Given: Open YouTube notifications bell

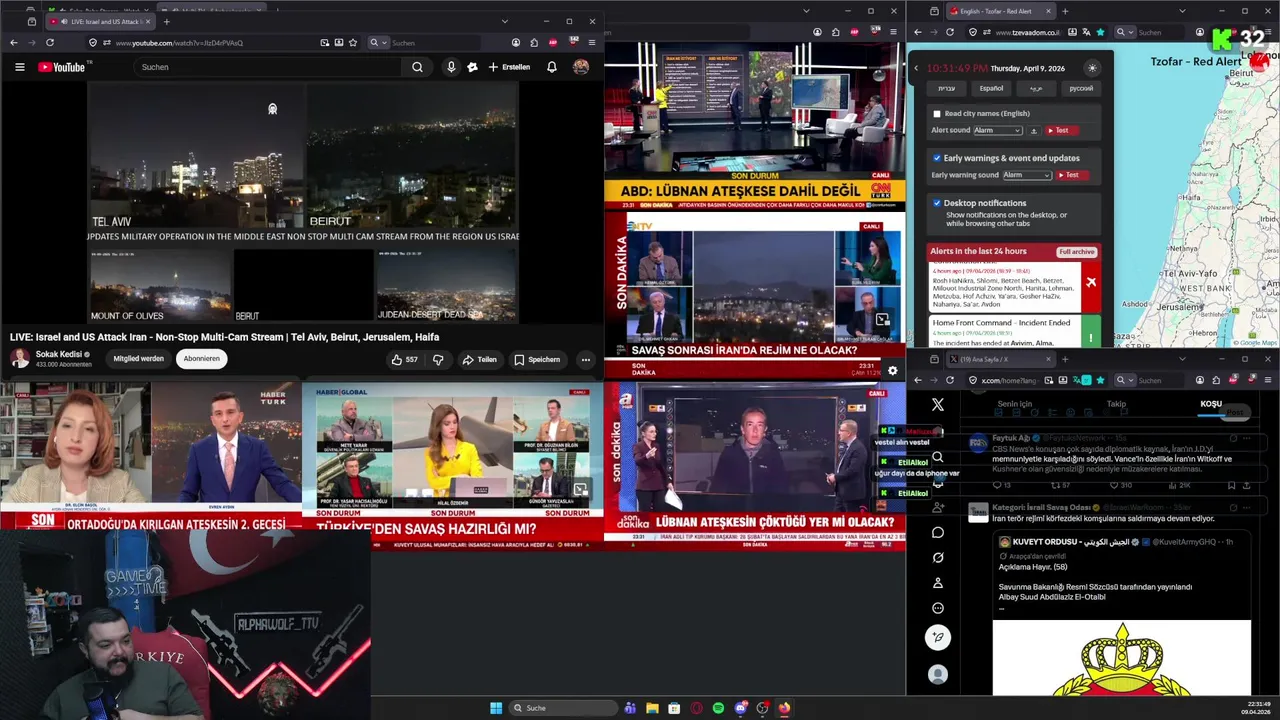Looking at the screenshot, I should point(551,67).
